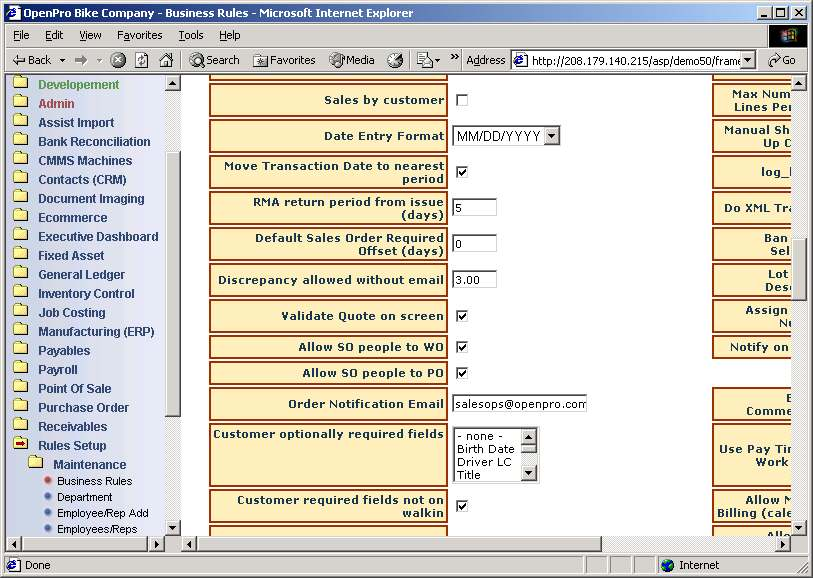Click the Stop loading toolbar icon
The image size is (813, 578).
coord(118,60)
